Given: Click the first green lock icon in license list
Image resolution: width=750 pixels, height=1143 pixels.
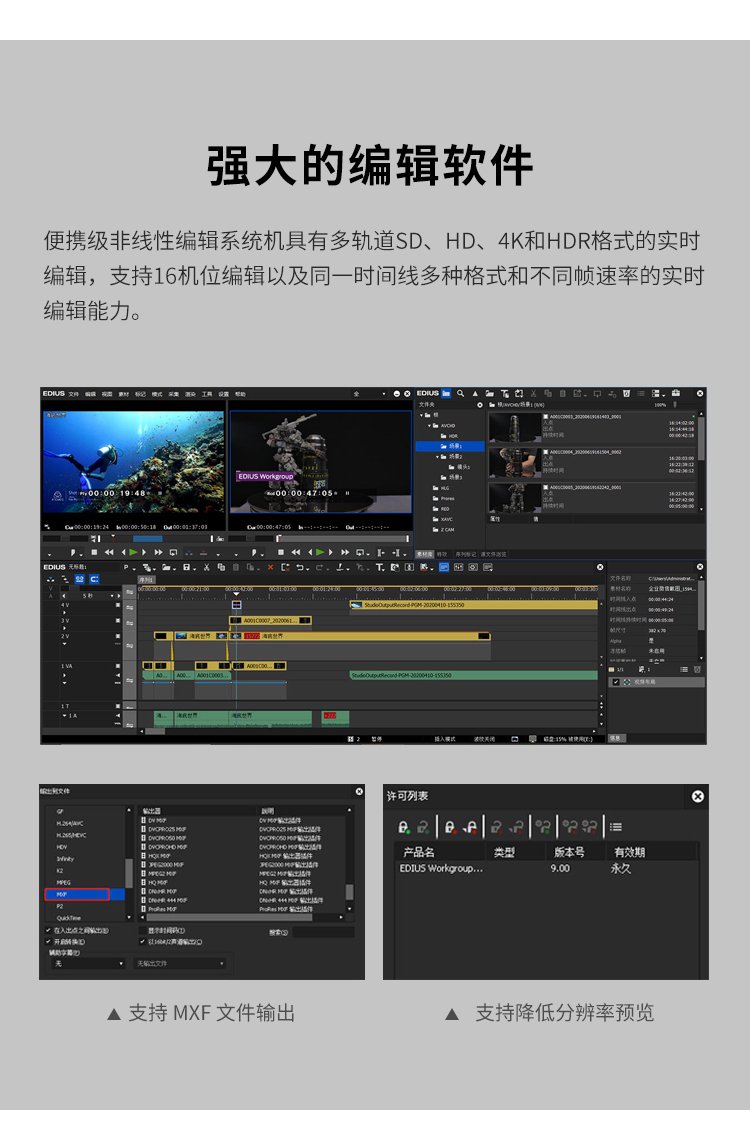Looking at the screenshot, I should [404, 827].
